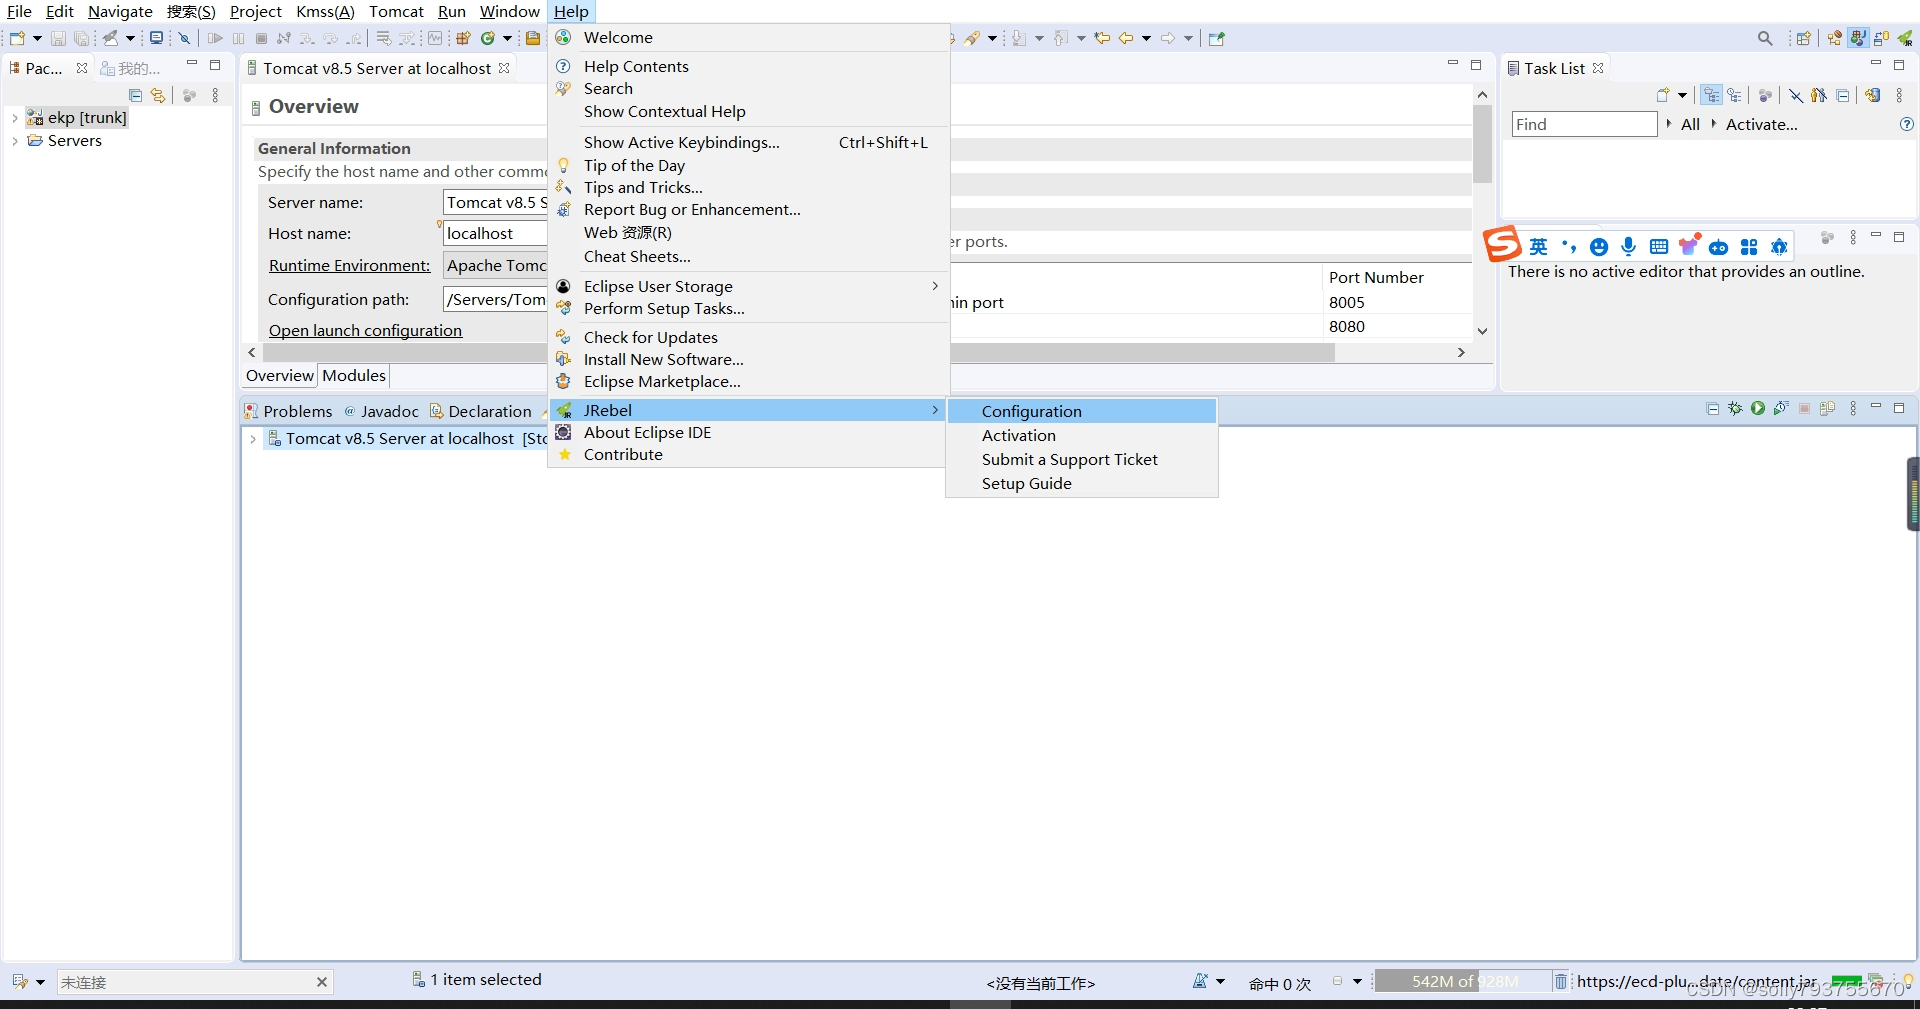
Task: Expand the ekp [trunk] project node
Action: tap(14, 117)
